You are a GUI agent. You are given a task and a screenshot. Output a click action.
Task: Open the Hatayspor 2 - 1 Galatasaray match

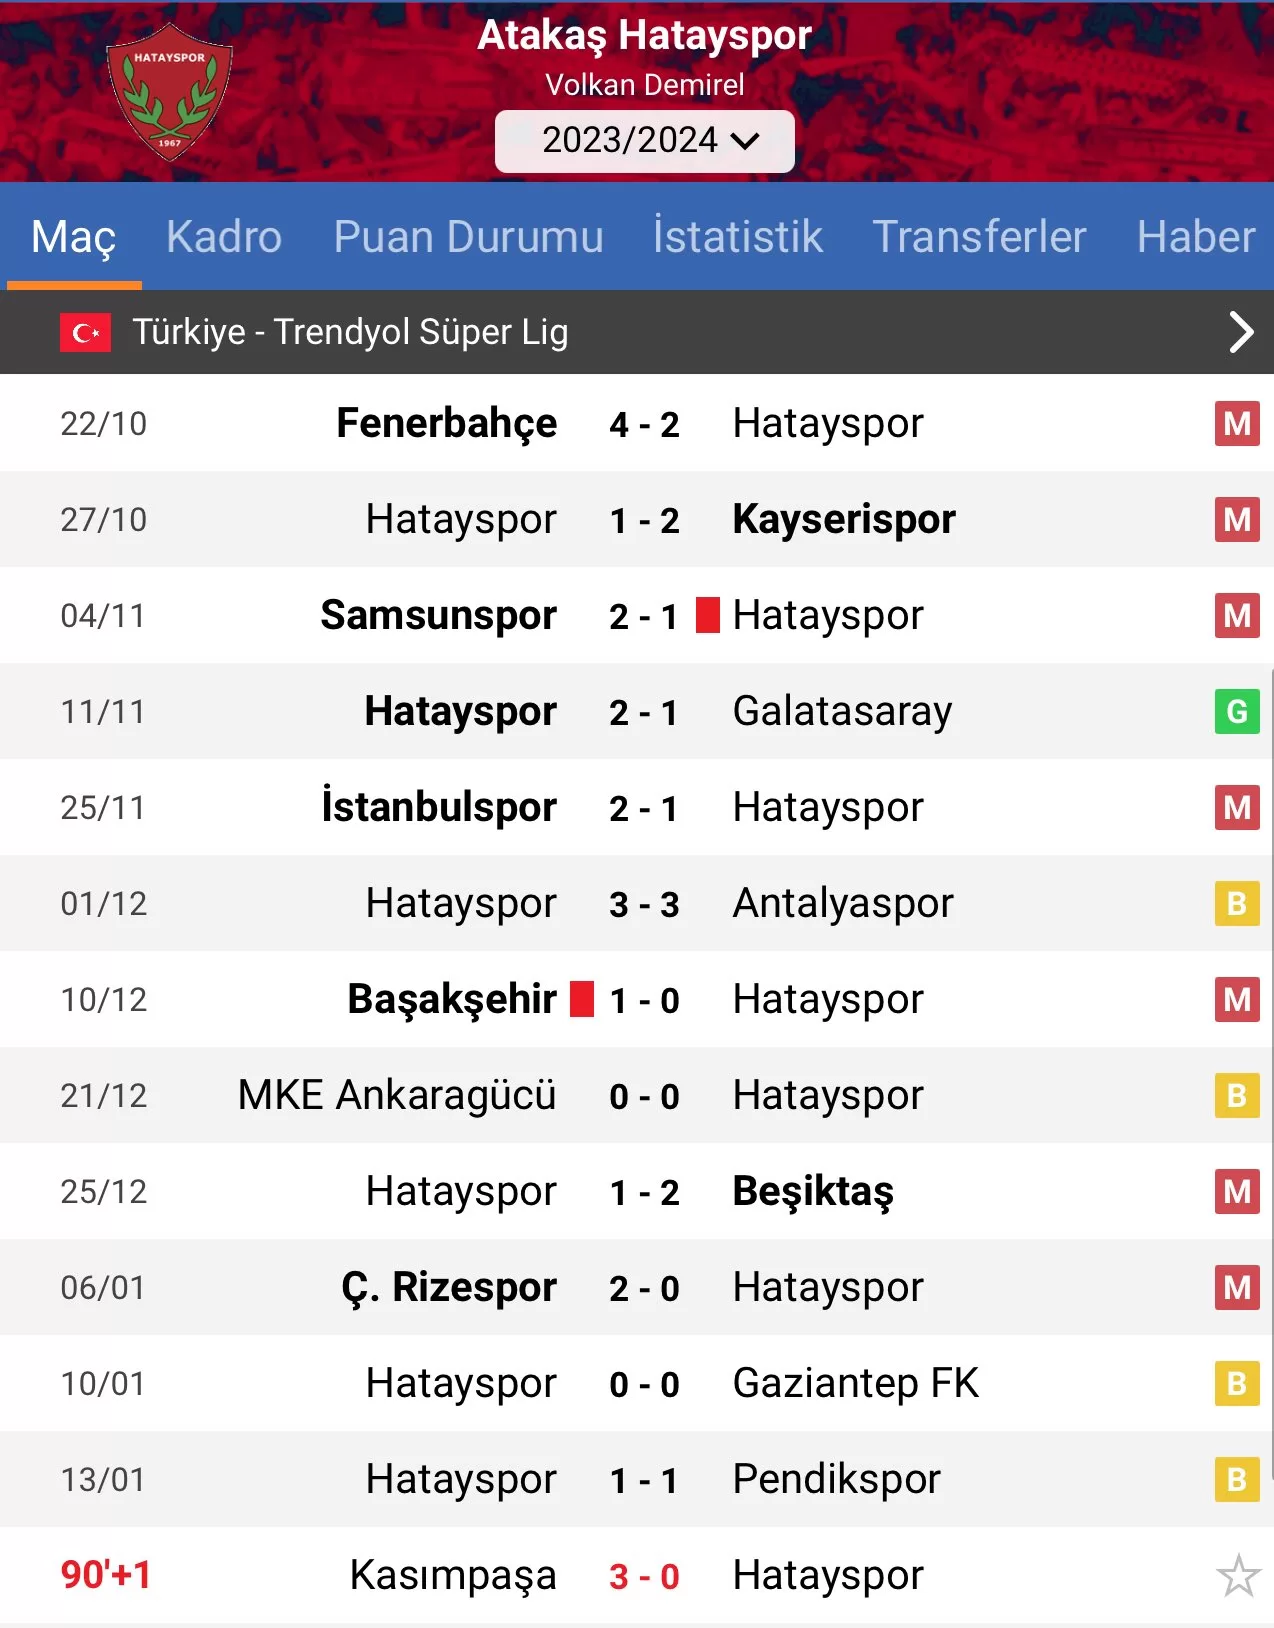coord(644,712)
